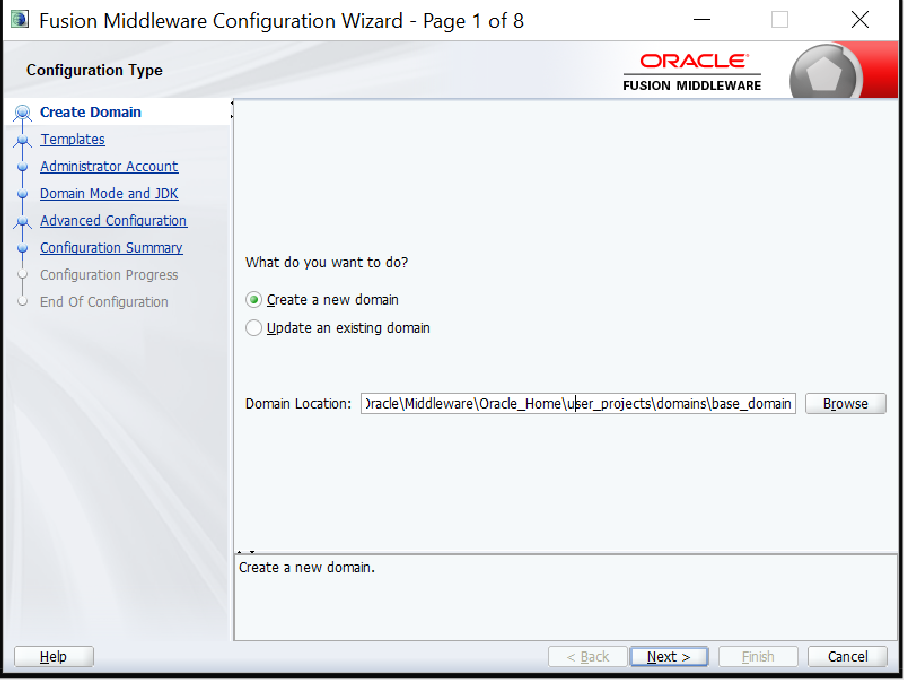Open the Templates step link
This screenshot has width=904, height=680.
pyautogui.click(x=72, y=140)
